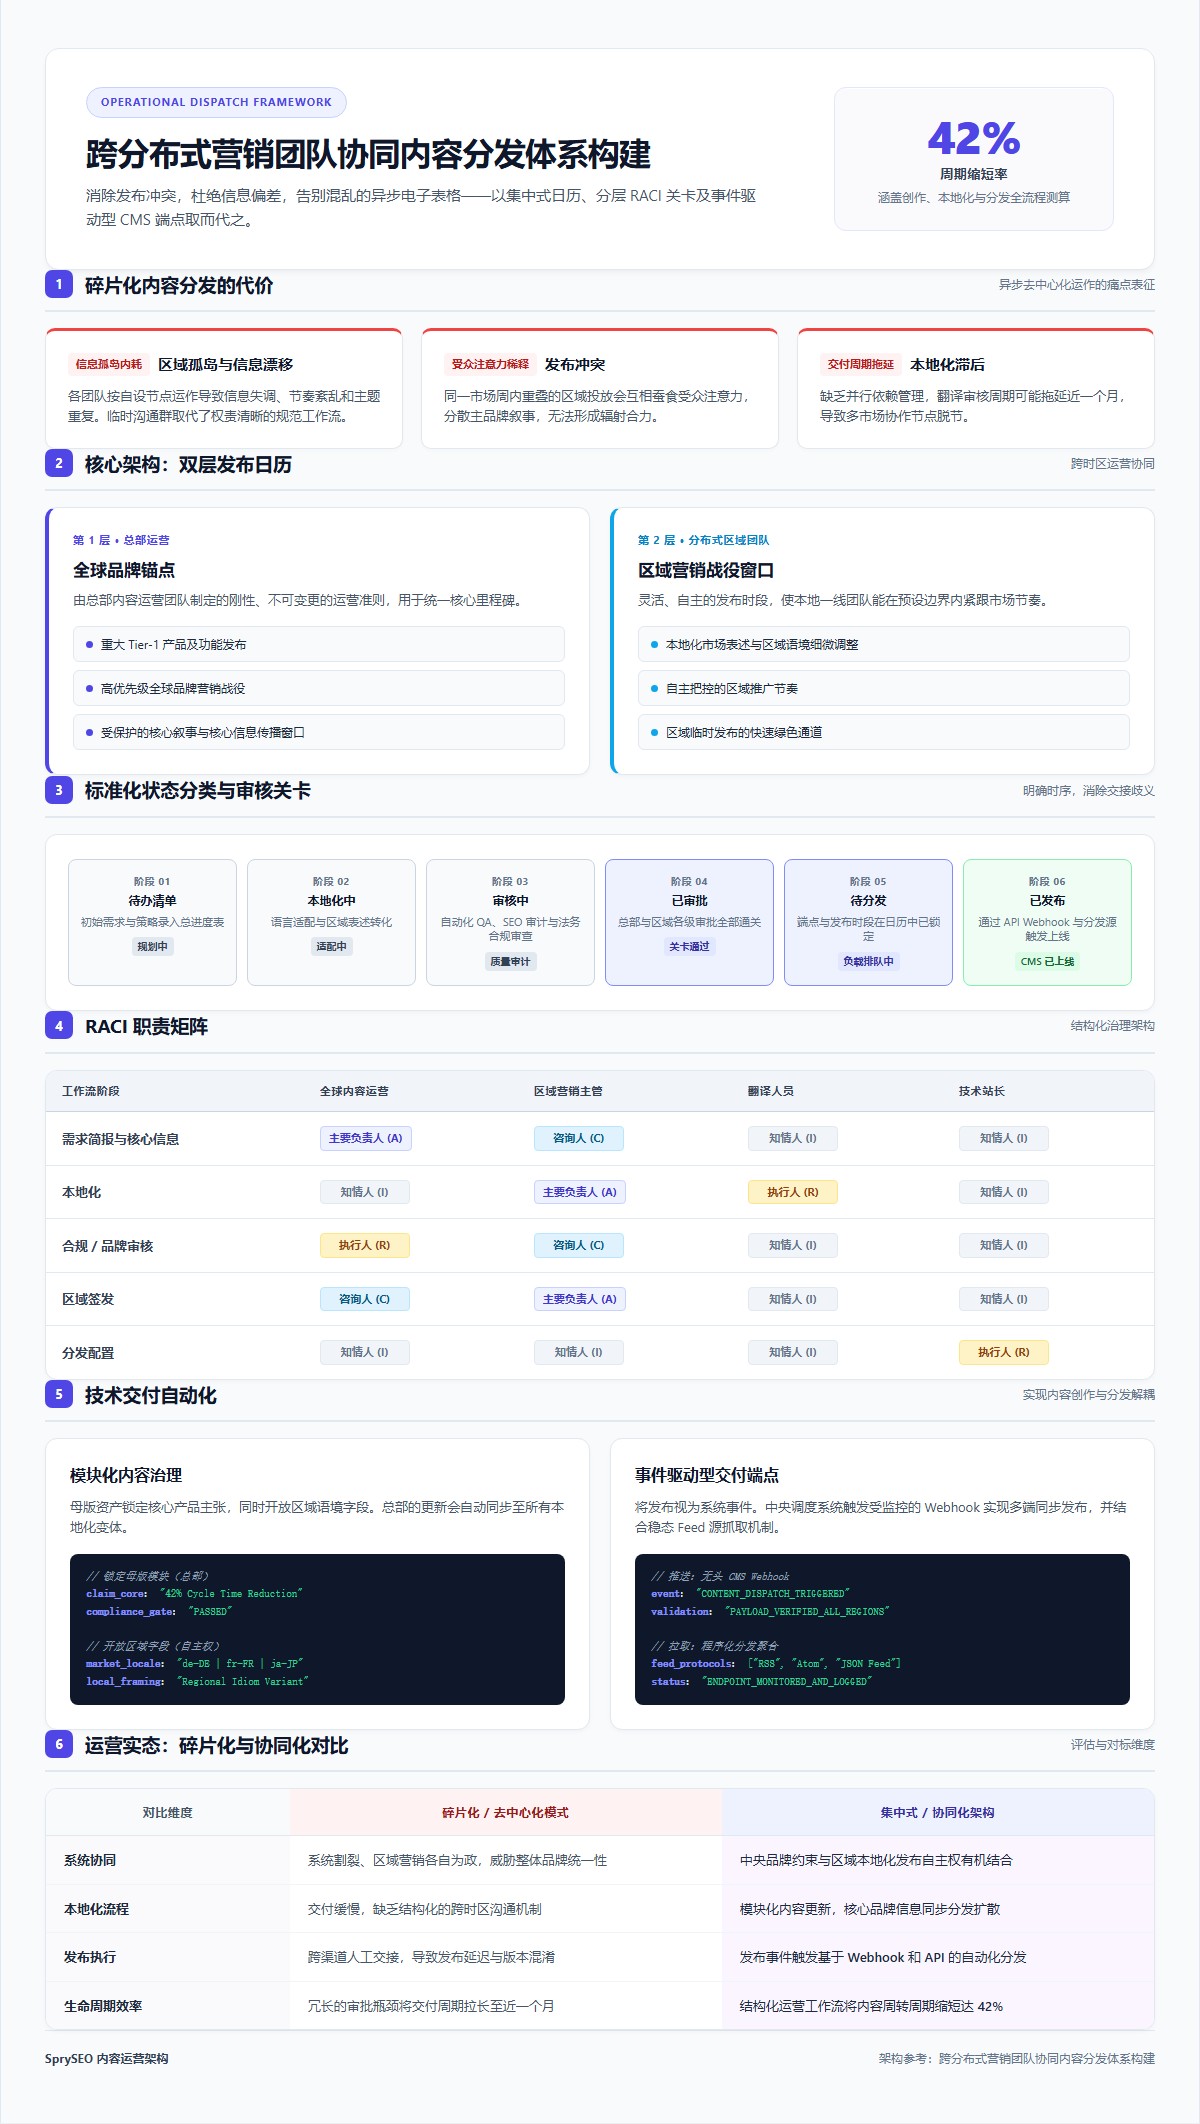Select the 事件驱动型交付端点 card heading
Image resolution: width=1200 pixels, height=2124 pixels.
(707, 1475)
